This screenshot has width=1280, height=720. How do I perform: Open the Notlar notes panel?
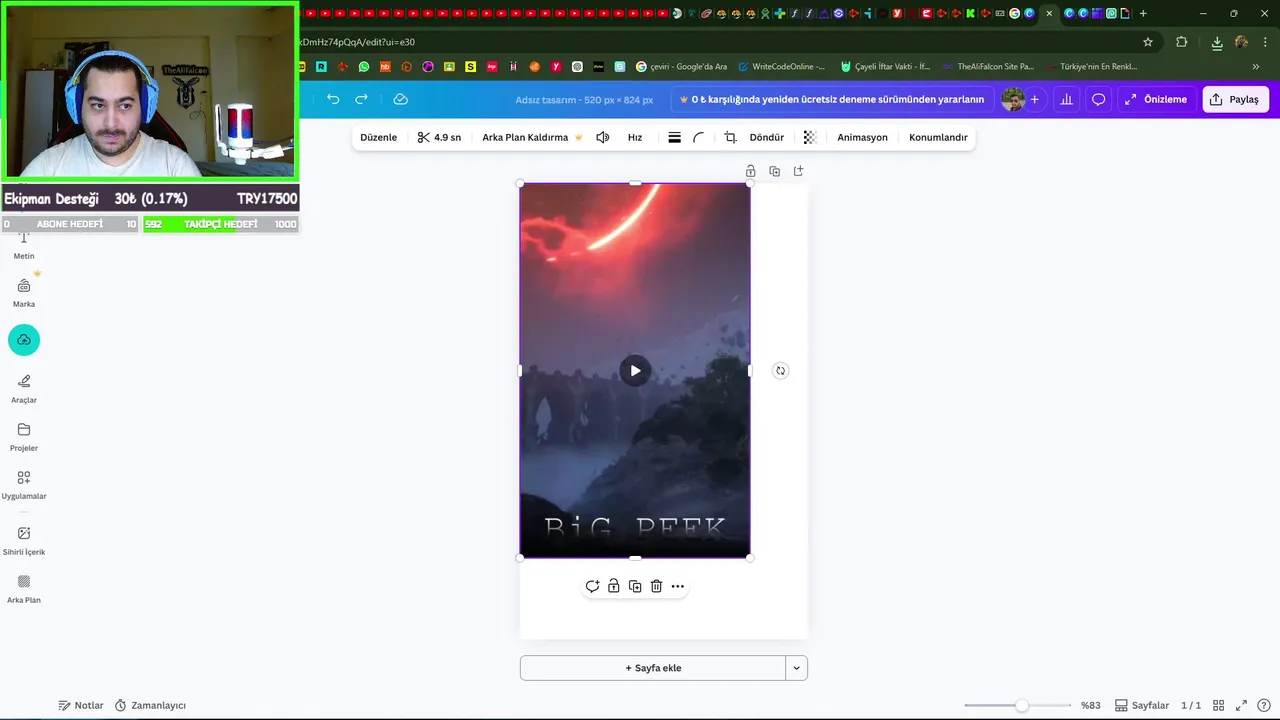[81, 705]
